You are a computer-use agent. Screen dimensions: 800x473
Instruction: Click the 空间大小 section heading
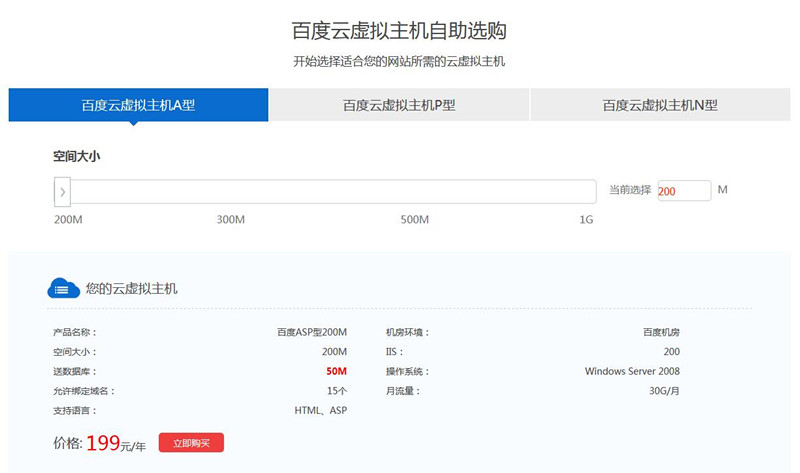pyautogui.click(x=77, y=156)
